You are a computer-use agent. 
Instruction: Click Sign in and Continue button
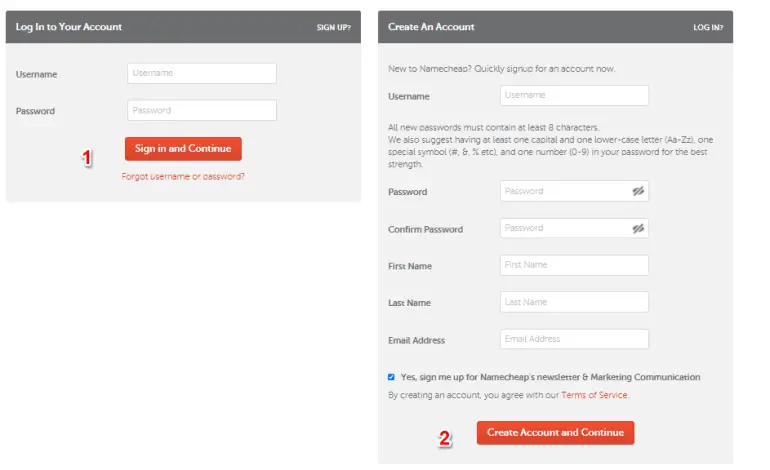pyautogui.click(x=183, y=149)
